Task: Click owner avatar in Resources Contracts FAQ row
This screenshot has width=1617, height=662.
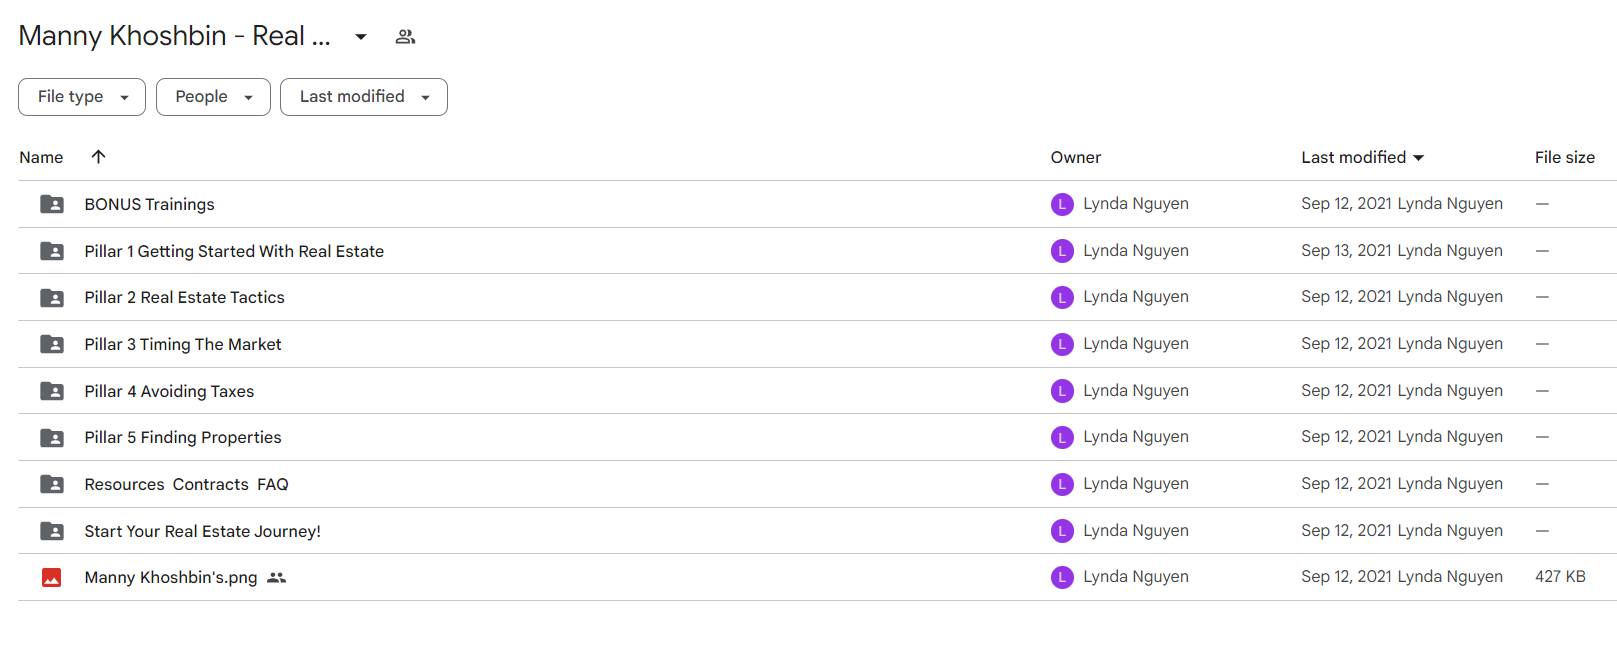Action: click(1062, 484)
